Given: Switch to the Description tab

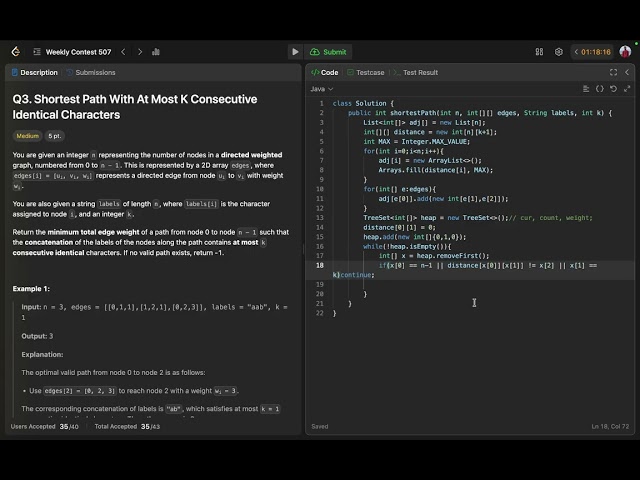Looking at the screenshot, I should coord(35,72).
